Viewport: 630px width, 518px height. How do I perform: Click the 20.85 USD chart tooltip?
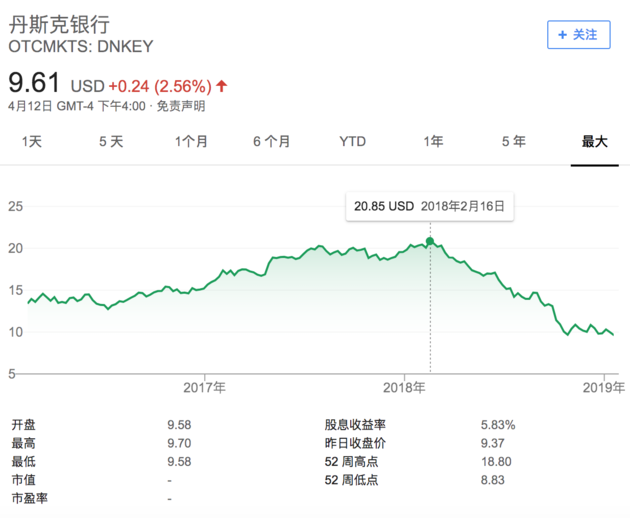click(430, 207)
